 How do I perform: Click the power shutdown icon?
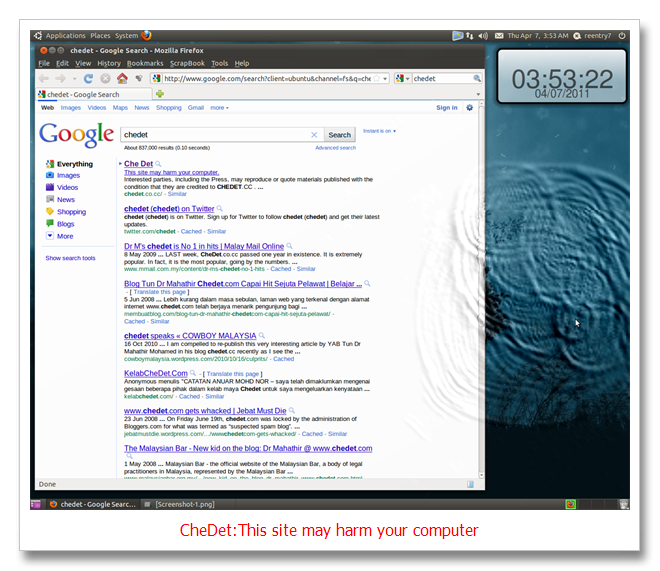pos(622,36)
